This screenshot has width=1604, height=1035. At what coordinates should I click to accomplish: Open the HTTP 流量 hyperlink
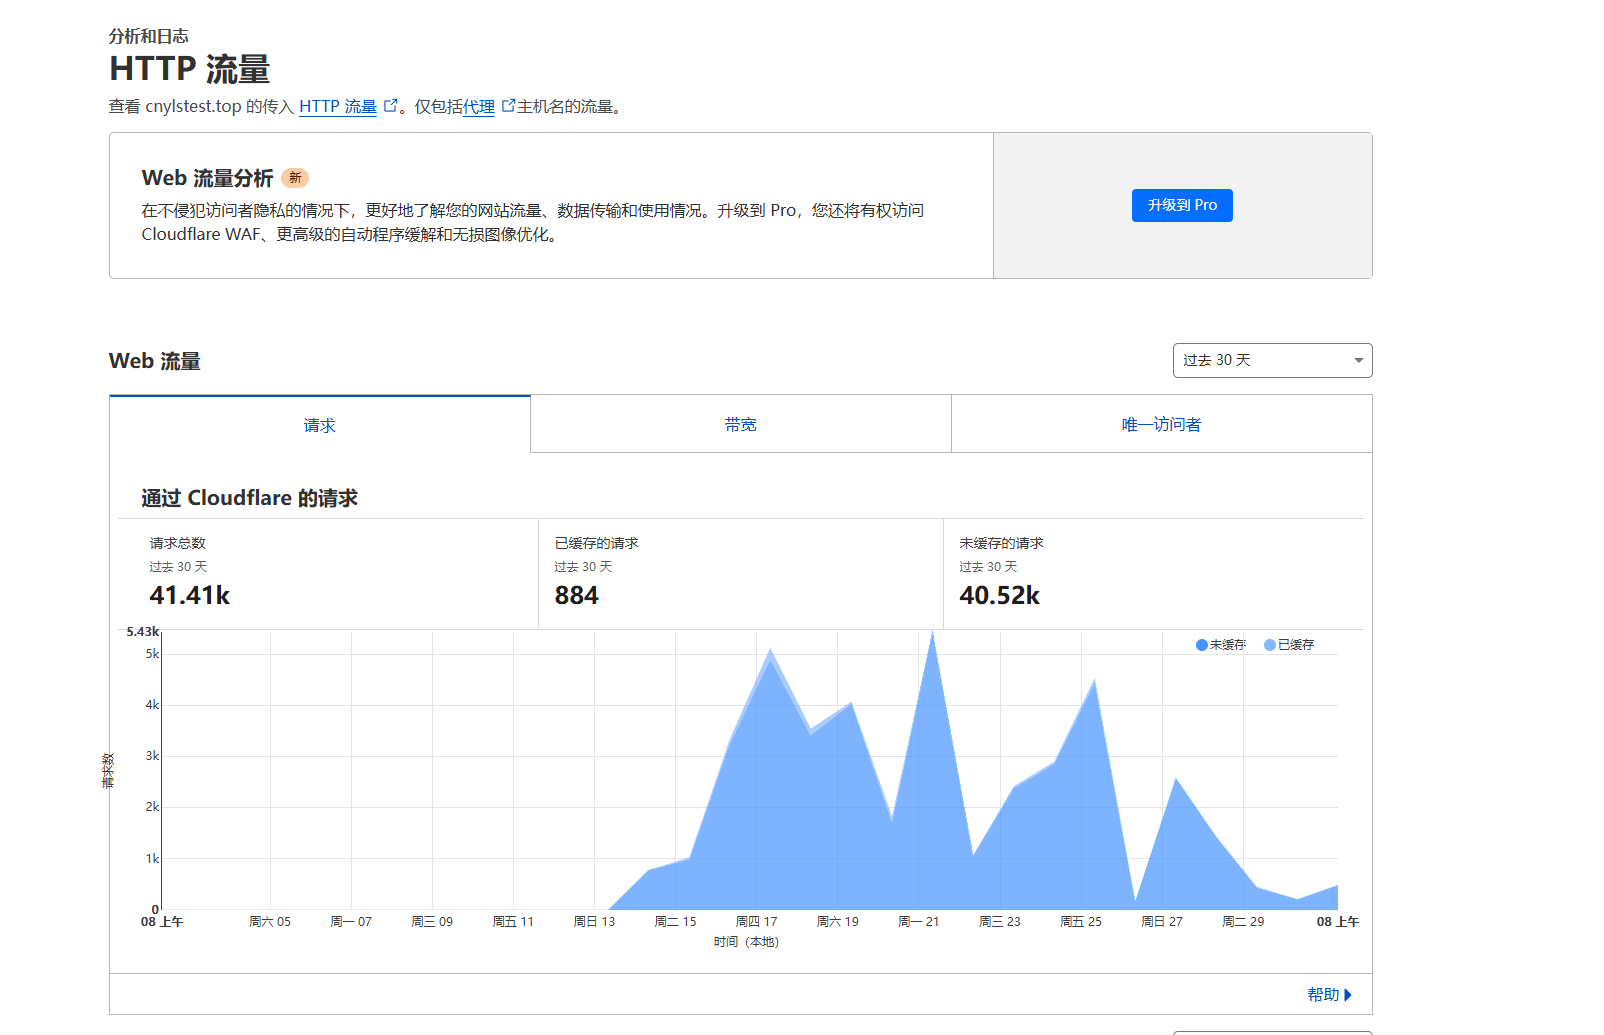pos(340,107)
